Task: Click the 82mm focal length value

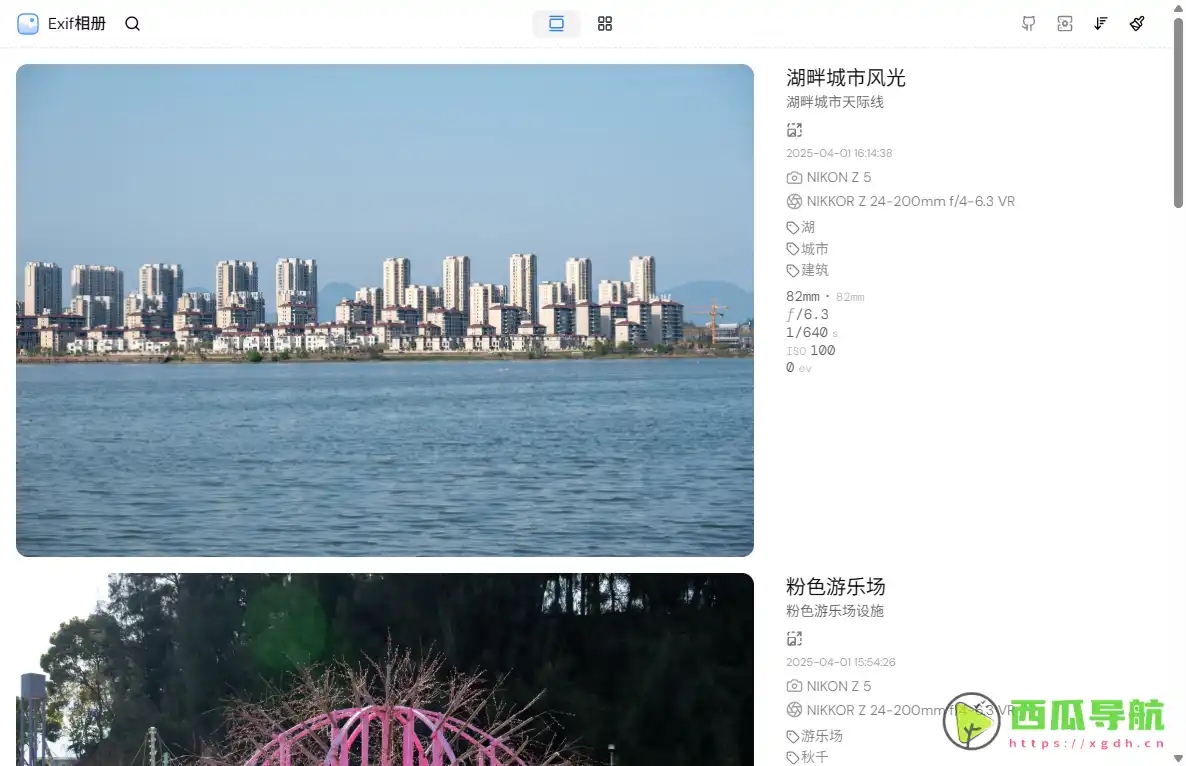Action: click(803, 296)
